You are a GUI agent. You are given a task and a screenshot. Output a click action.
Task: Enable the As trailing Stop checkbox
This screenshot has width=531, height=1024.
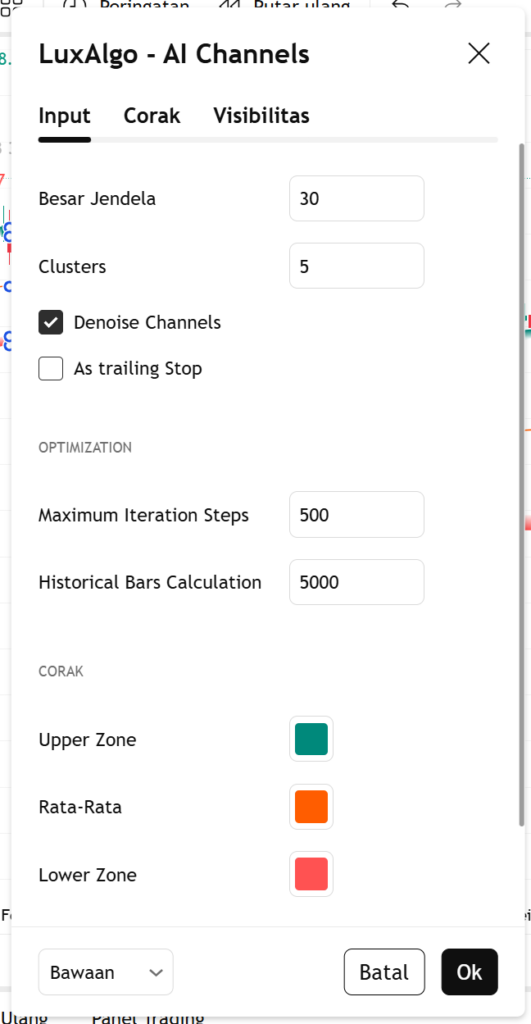tap(51, 368)
